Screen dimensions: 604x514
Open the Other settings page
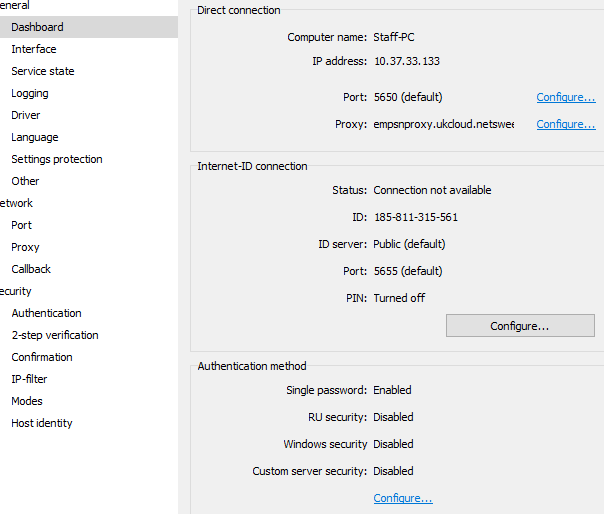tap(26, 181)
